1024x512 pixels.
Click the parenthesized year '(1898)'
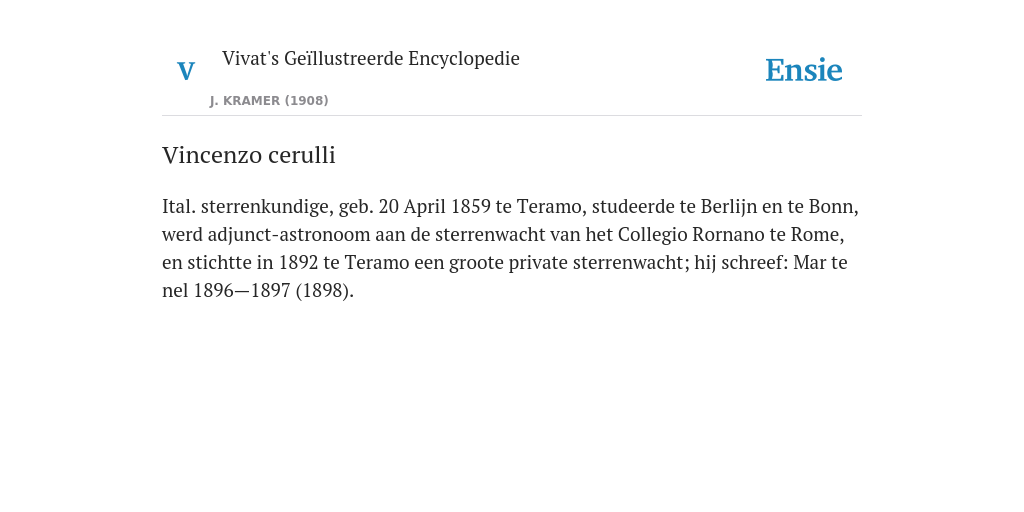(323, 291)
